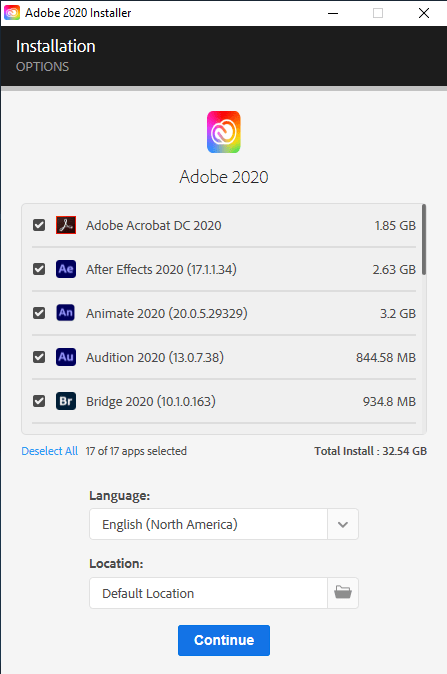
Task: Click the Deselect All link
Action: pyautogui.click(x=50, y=451)
